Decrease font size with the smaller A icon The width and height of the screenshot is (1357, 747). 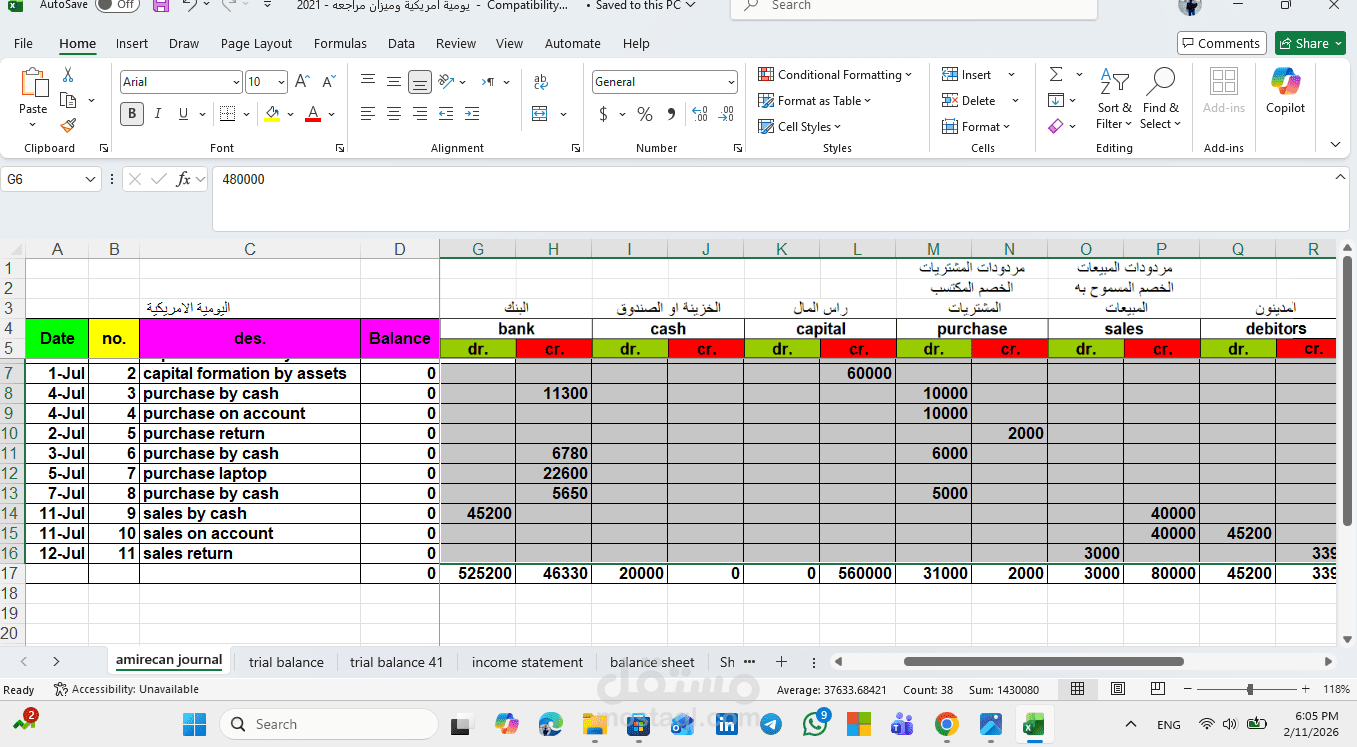[328, 82]
